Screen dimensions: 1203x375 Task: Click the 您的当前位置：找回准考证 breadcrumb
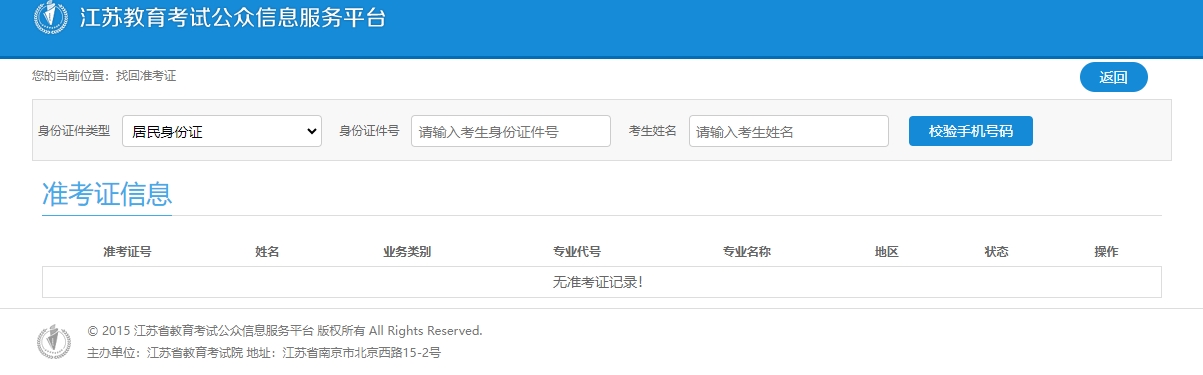point(104,76)
